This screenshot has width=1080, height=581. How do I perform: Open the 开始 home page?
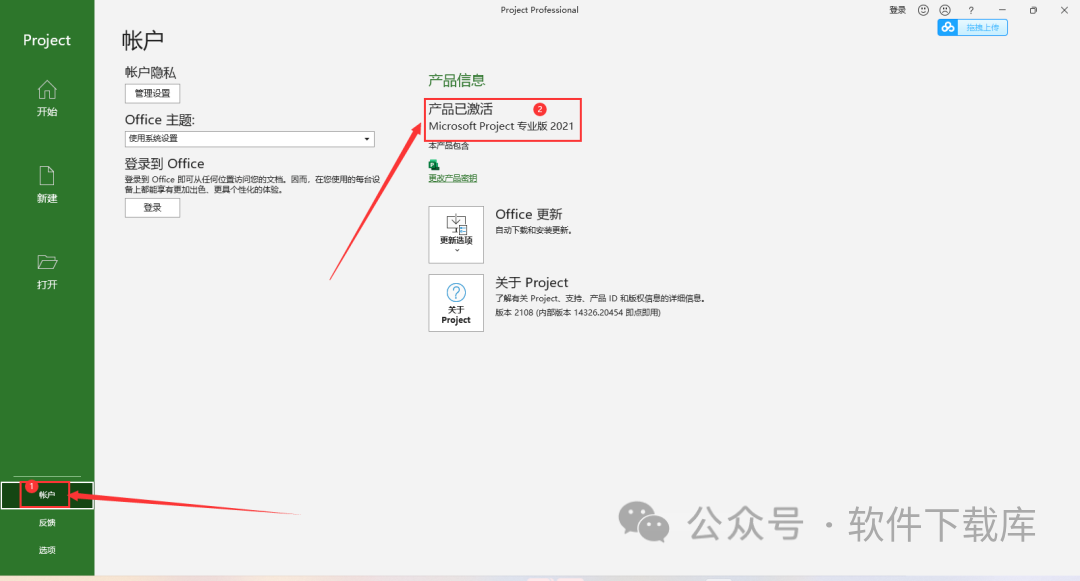pyautogui.click(x=47, y=98)
